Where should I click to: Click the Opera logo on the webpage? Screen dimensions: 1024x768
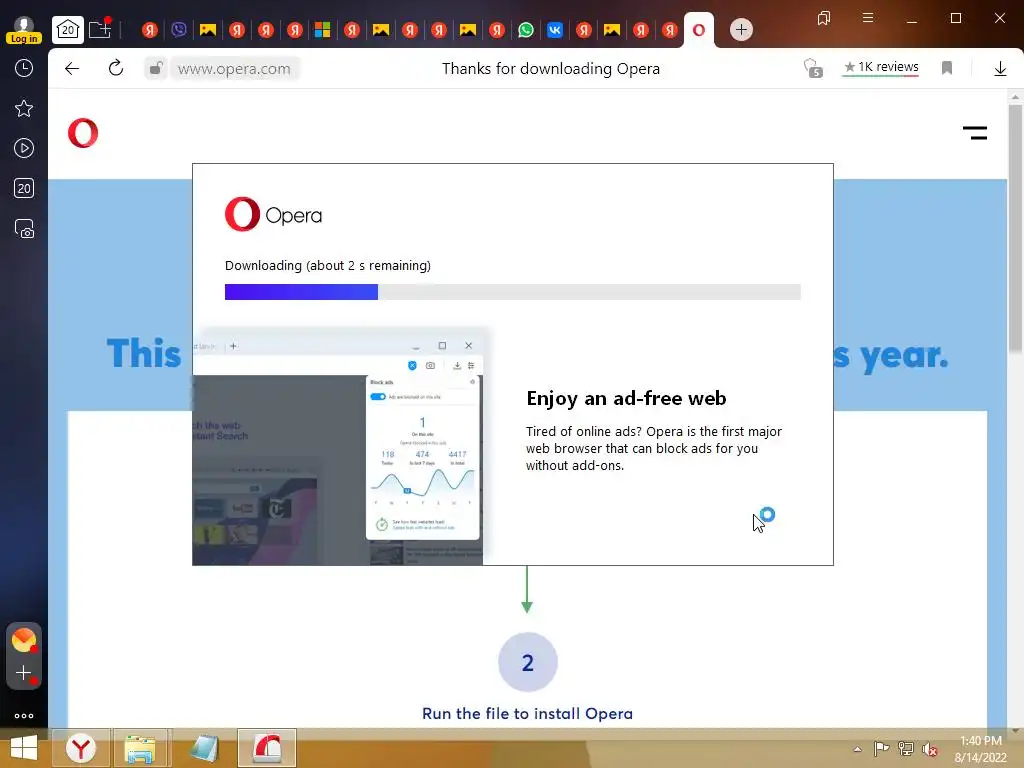click(x=83, y=133)
